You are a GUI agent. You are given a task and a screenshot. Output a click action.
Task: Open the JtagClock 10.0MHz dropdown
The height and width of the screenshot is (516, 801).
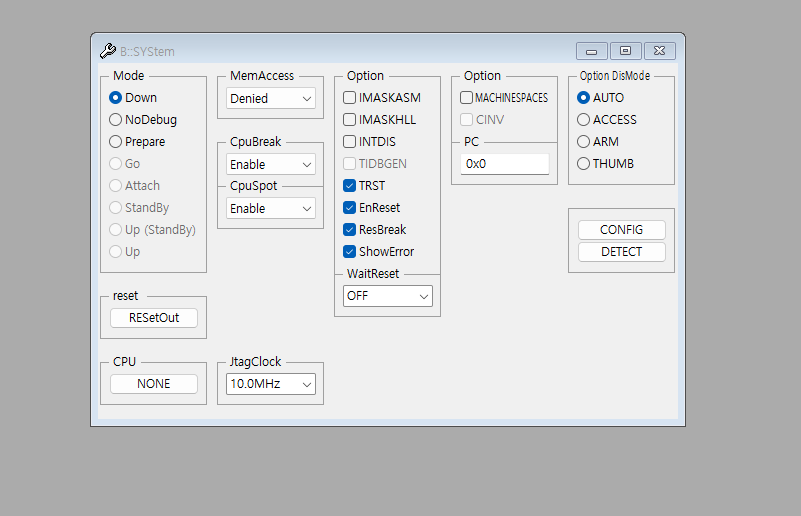point(270,384)
